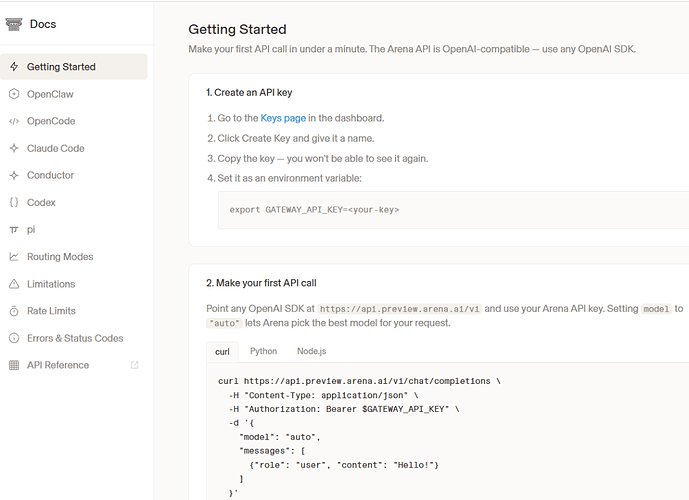Click the curly braces icon beside Codex

pyautogui.click(x=14, y=203)
